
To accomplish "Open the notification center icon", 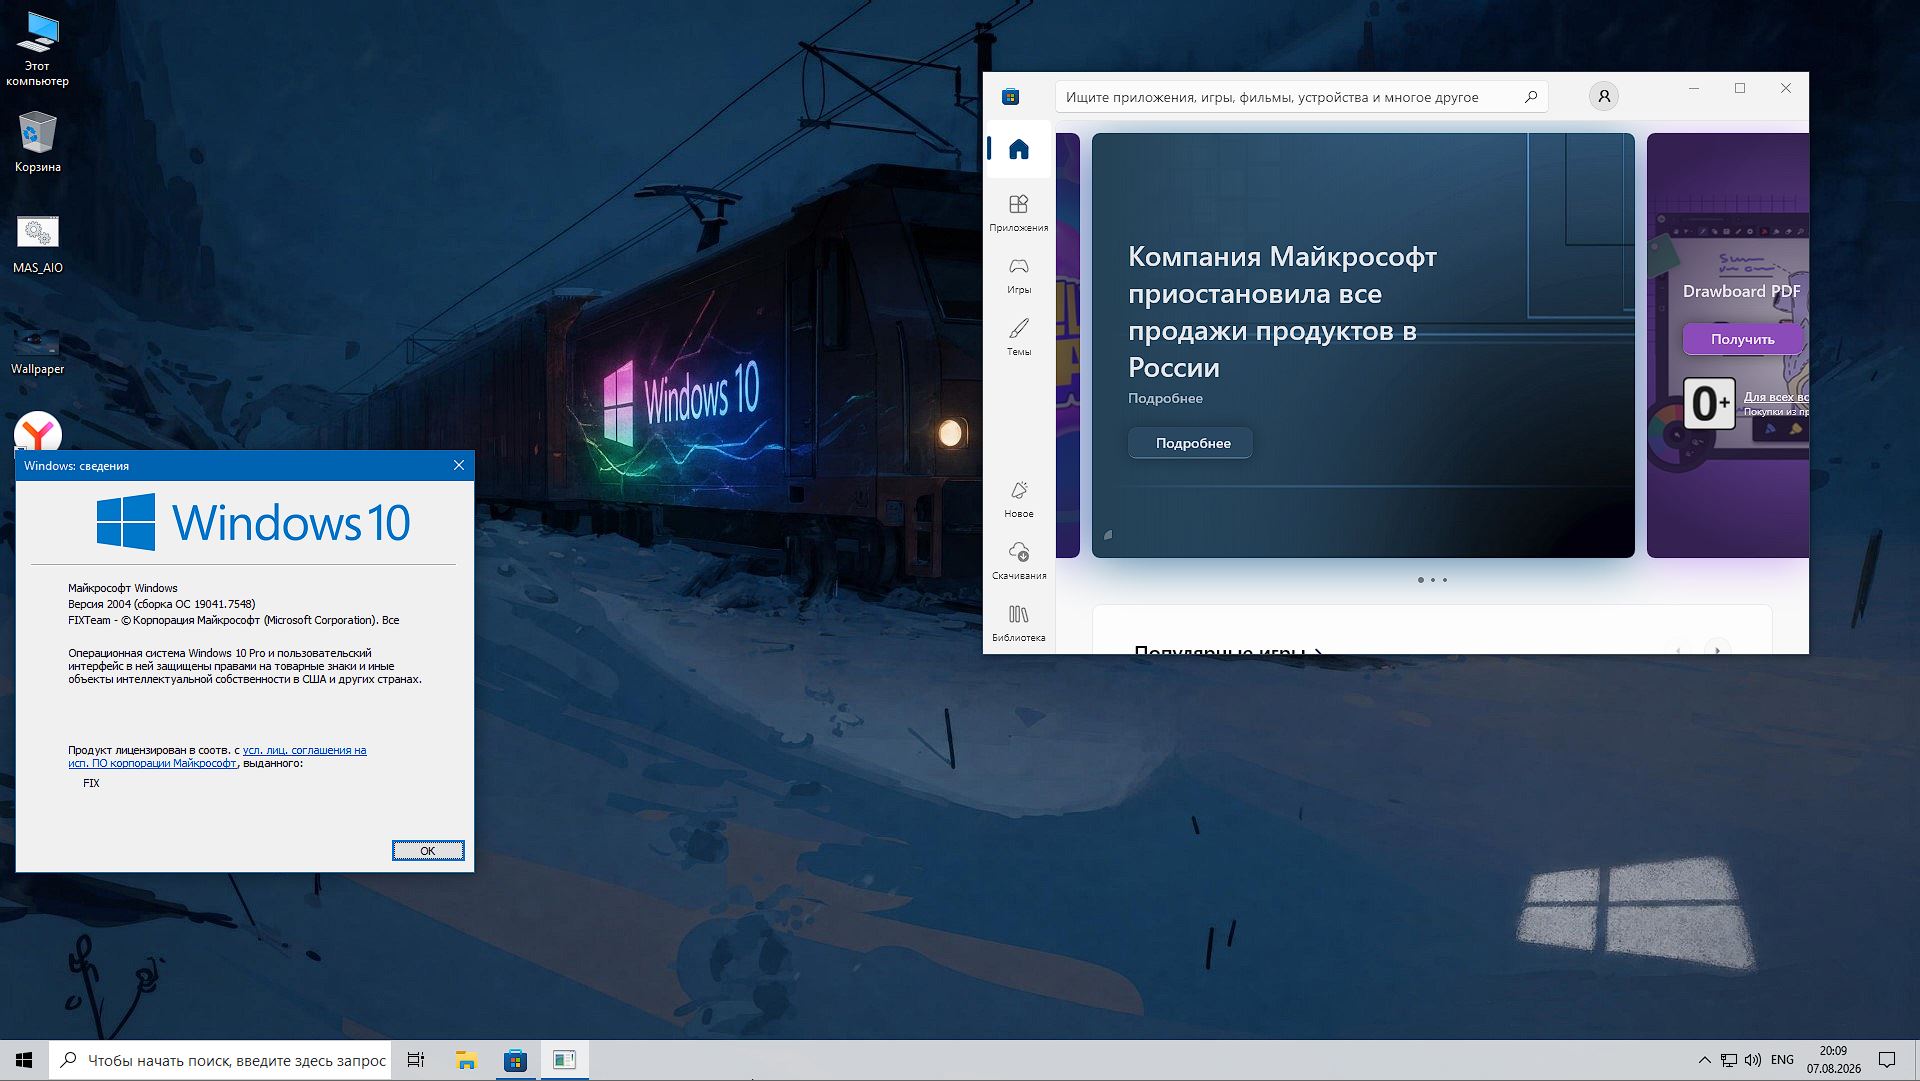I will 1887,1060.
